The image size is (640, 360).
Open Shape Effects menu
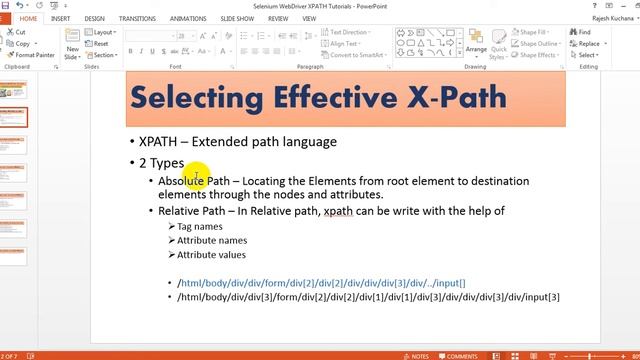(536, 55)
